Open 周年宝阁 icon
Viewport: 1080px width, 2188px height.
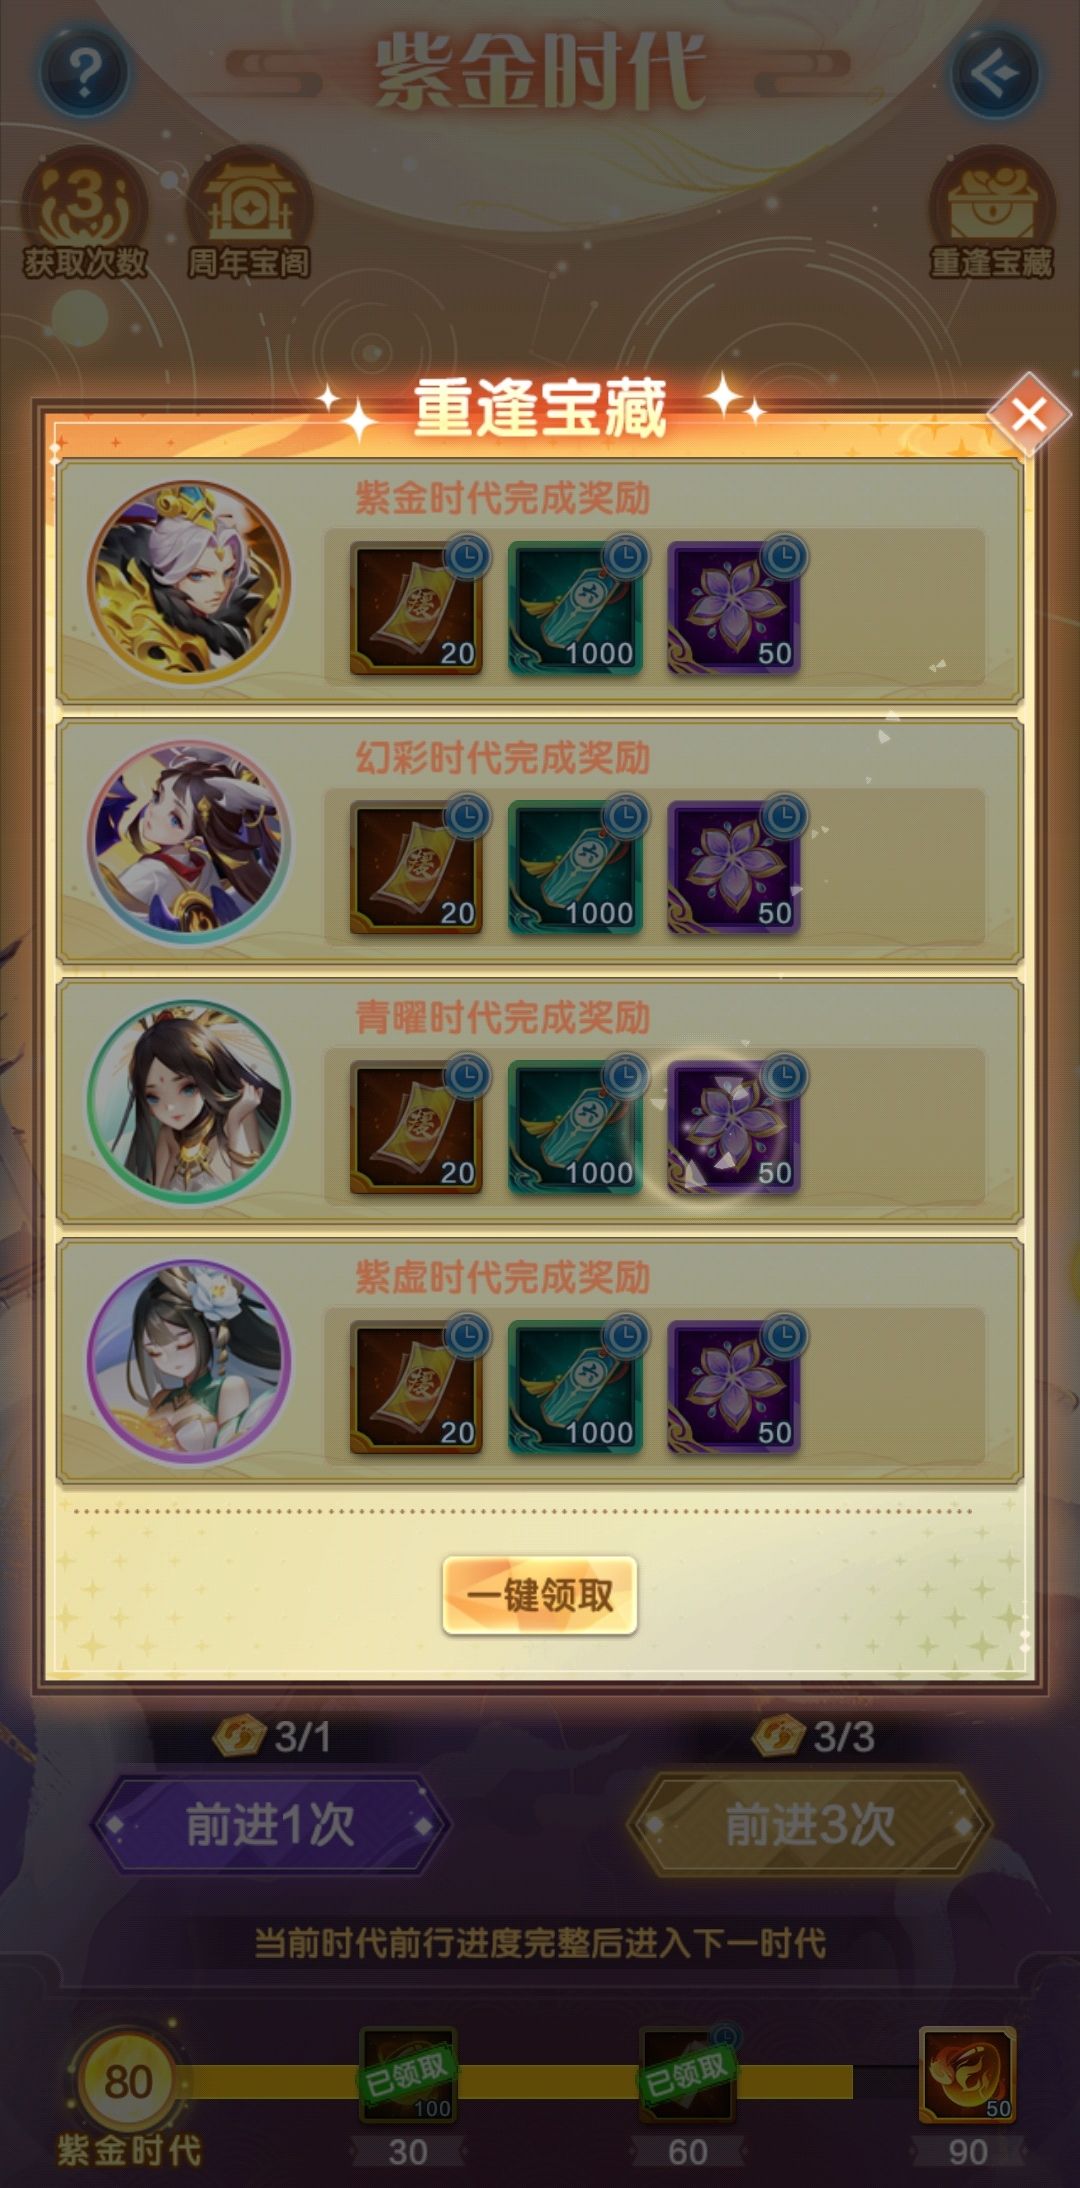(250, 214)
